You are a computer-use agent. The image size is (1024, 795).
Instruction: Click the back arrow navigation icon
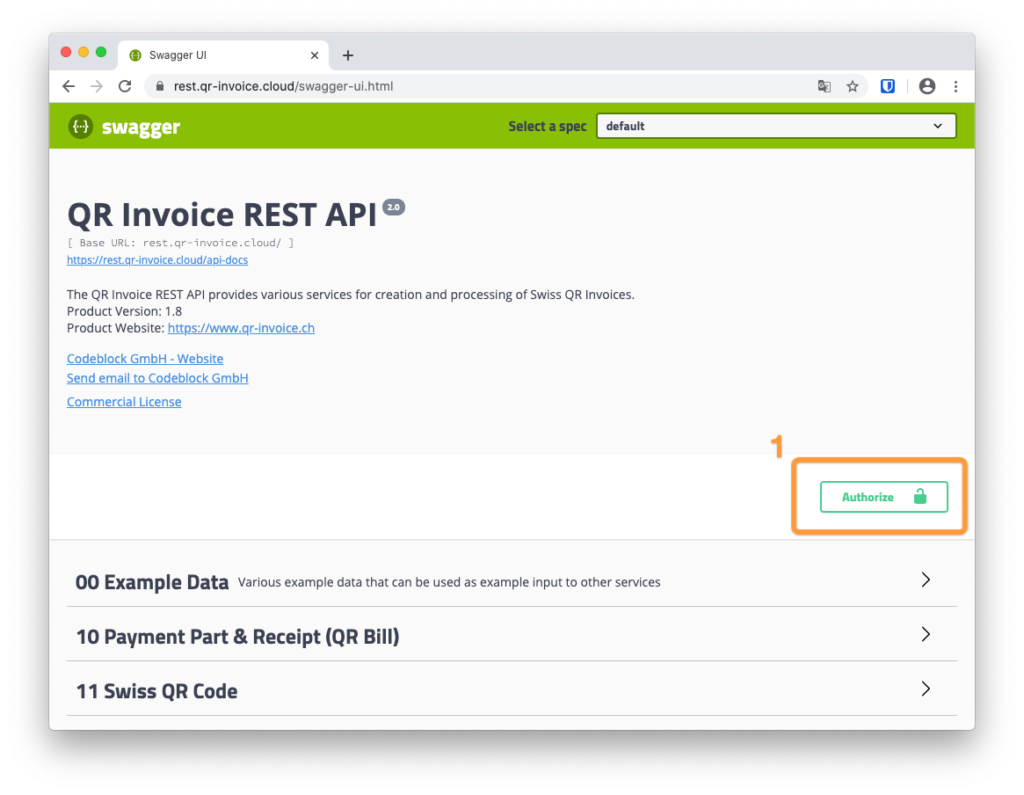(68, 86)
